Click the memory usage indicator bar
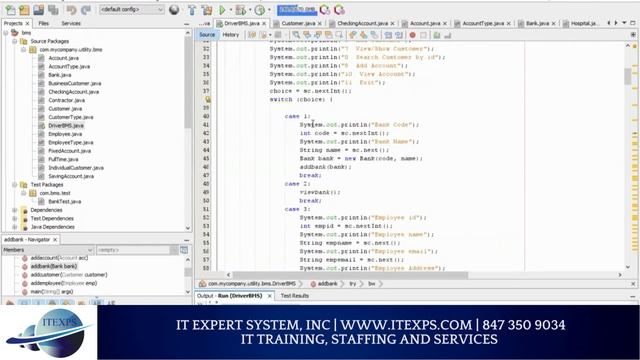Viewport: 640px width, 360px height. click(297, 9)
